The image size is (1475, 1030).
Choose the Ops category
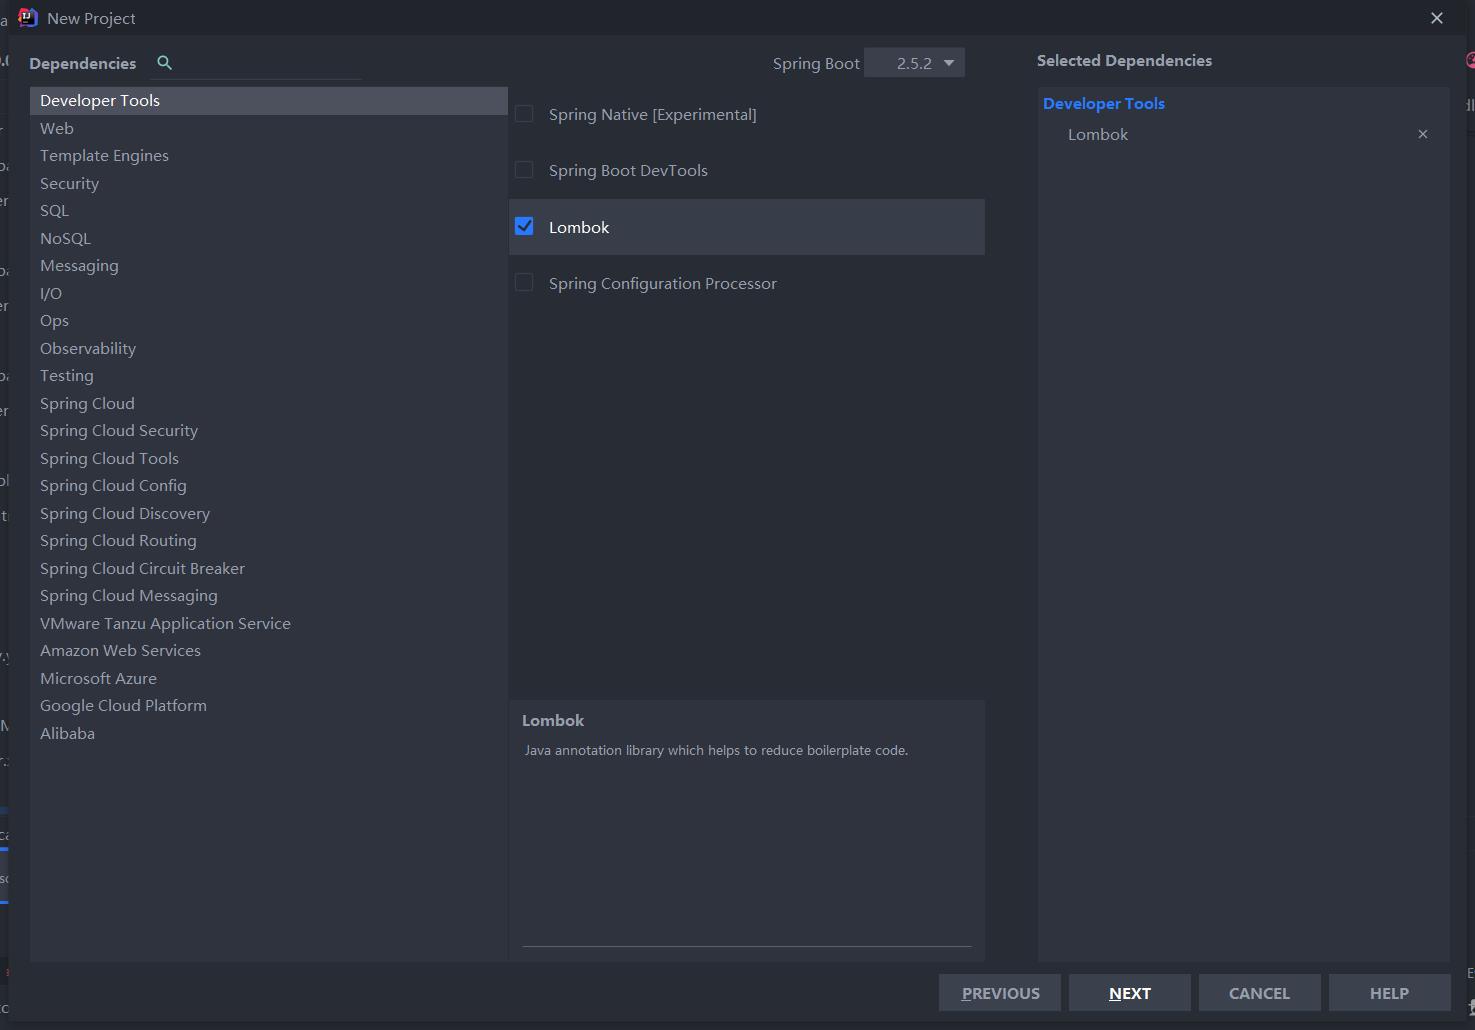tap(269, 320)
